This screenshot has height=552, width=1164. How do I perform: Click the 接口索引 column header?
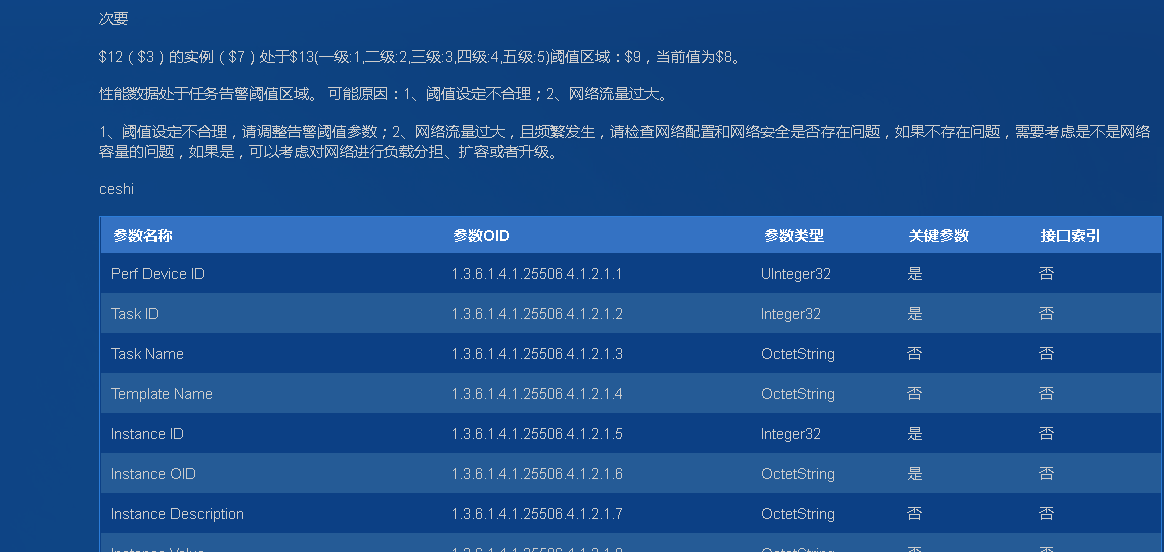tap(1070, 236)
